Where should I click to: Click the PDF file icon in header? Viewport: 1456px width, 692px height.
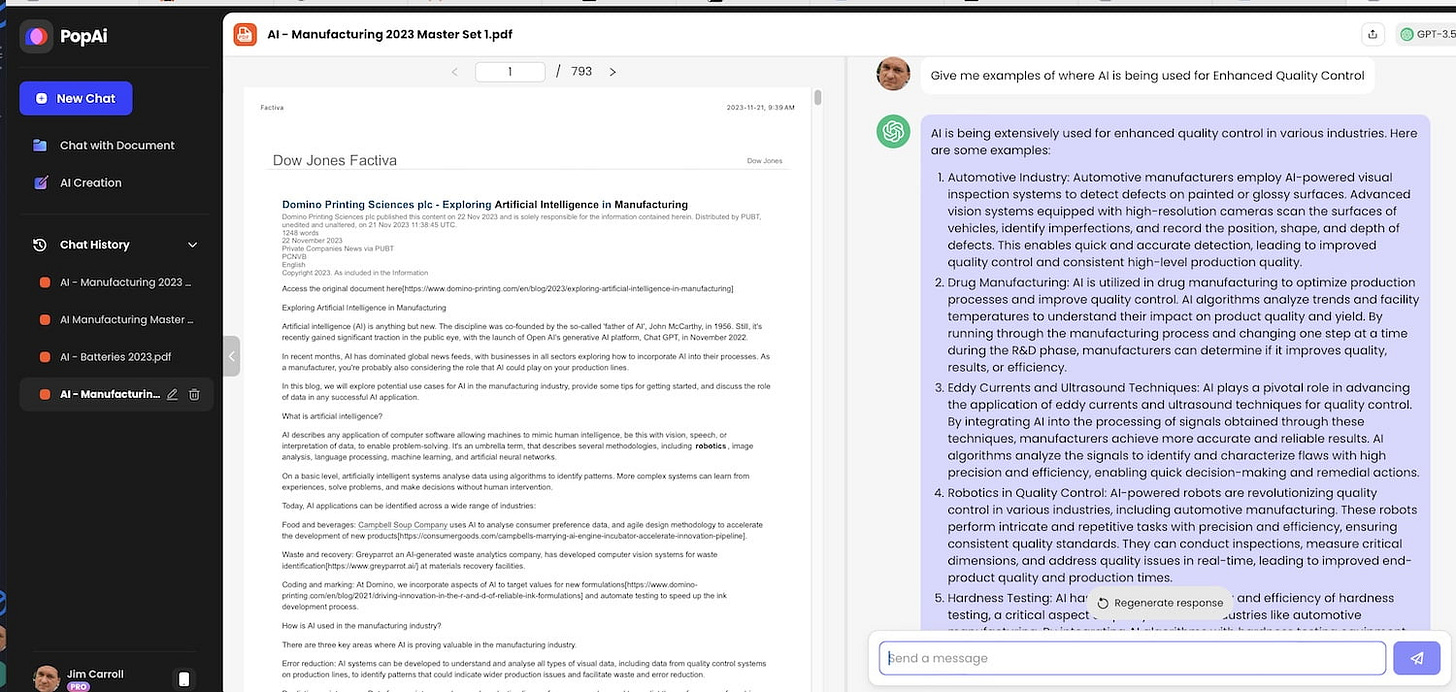coord(245,35)
